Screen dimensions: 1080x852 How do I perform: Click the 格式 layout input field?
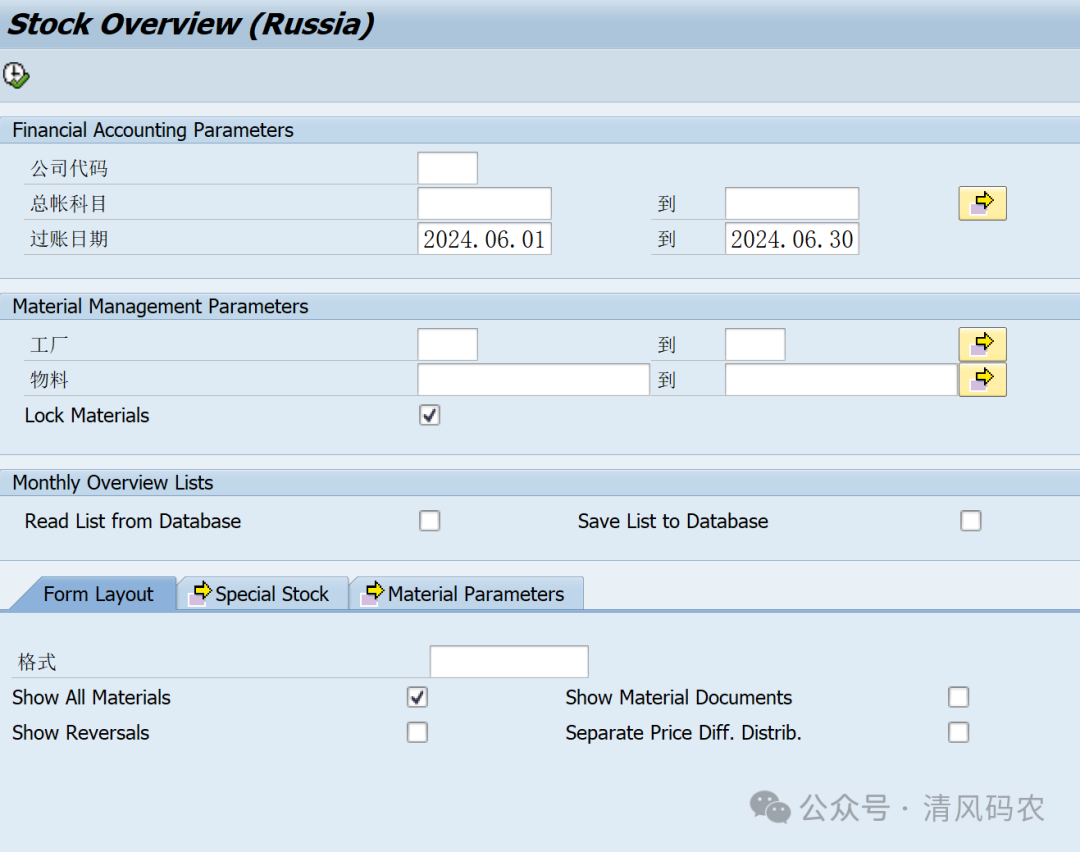click(508, 662)
